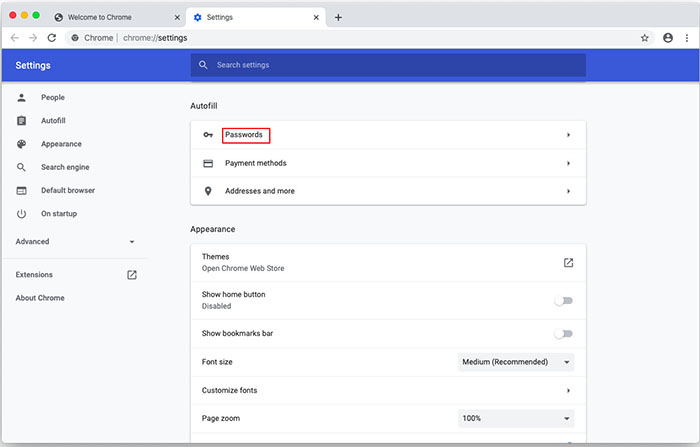Click the Settings header title
The height and width of the screenshot is (447, 700).
click(33, 65)
